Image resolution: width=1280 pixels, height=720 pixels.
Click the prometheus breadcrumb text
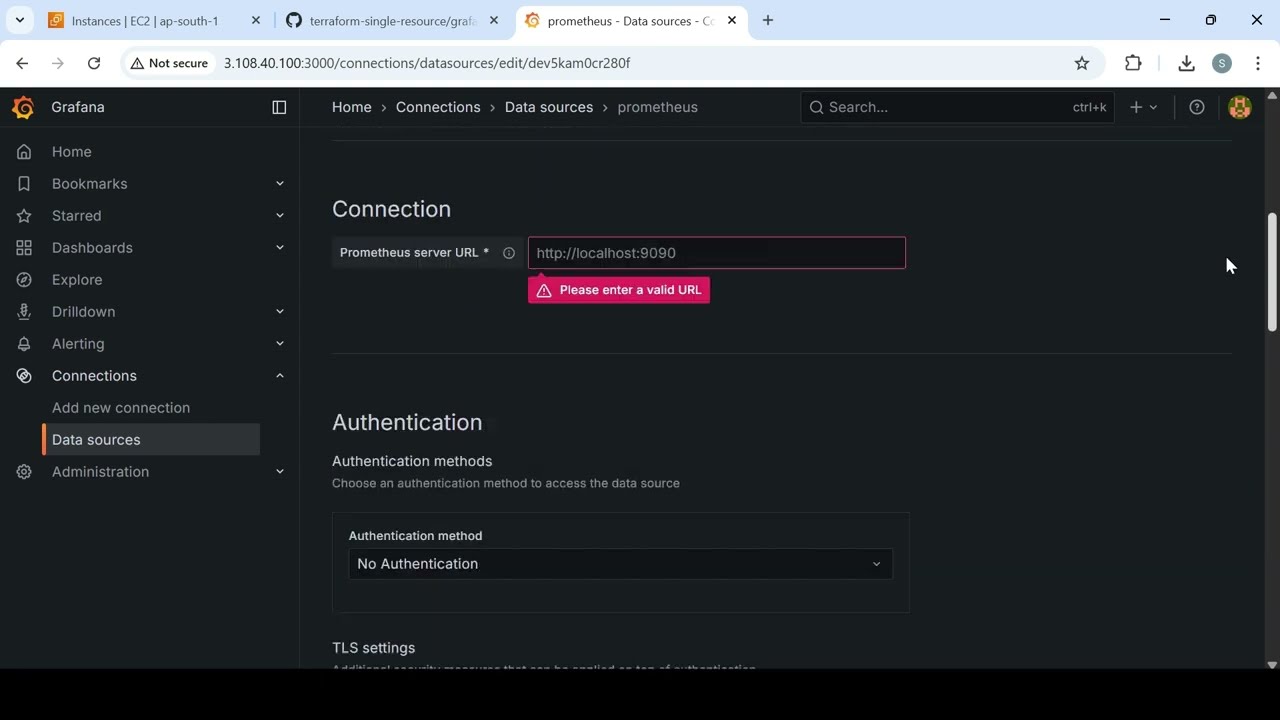pyautogui.click(x=658, y=107)
